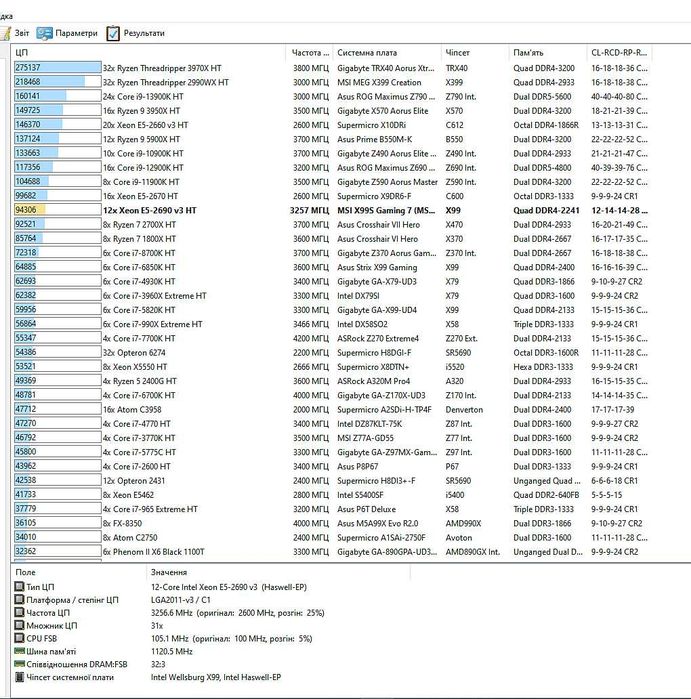Click the Множник ЦП chip icon
The width and height of the screenshot is (691, 699).
[x=19, y=625]
